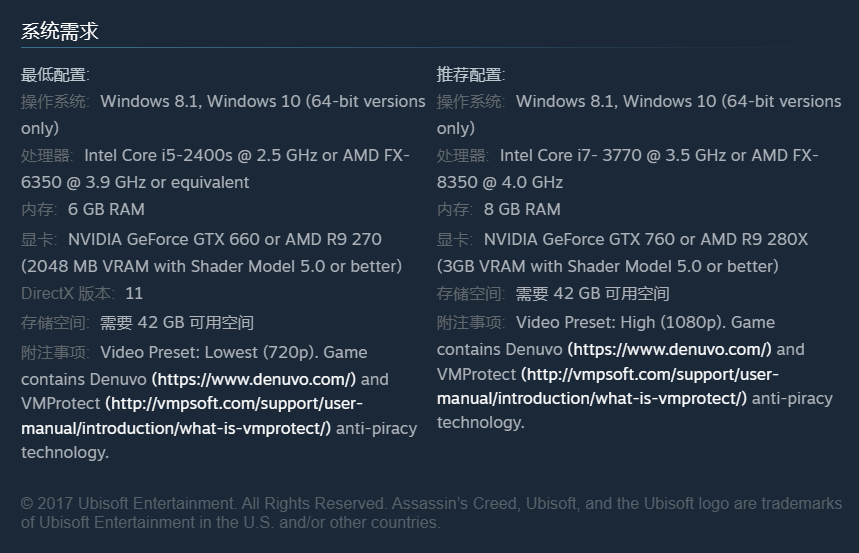This screenshot has width=859, height=553.
Task: Click the 6 GB RAM memory entry
Action: [106, 210]
